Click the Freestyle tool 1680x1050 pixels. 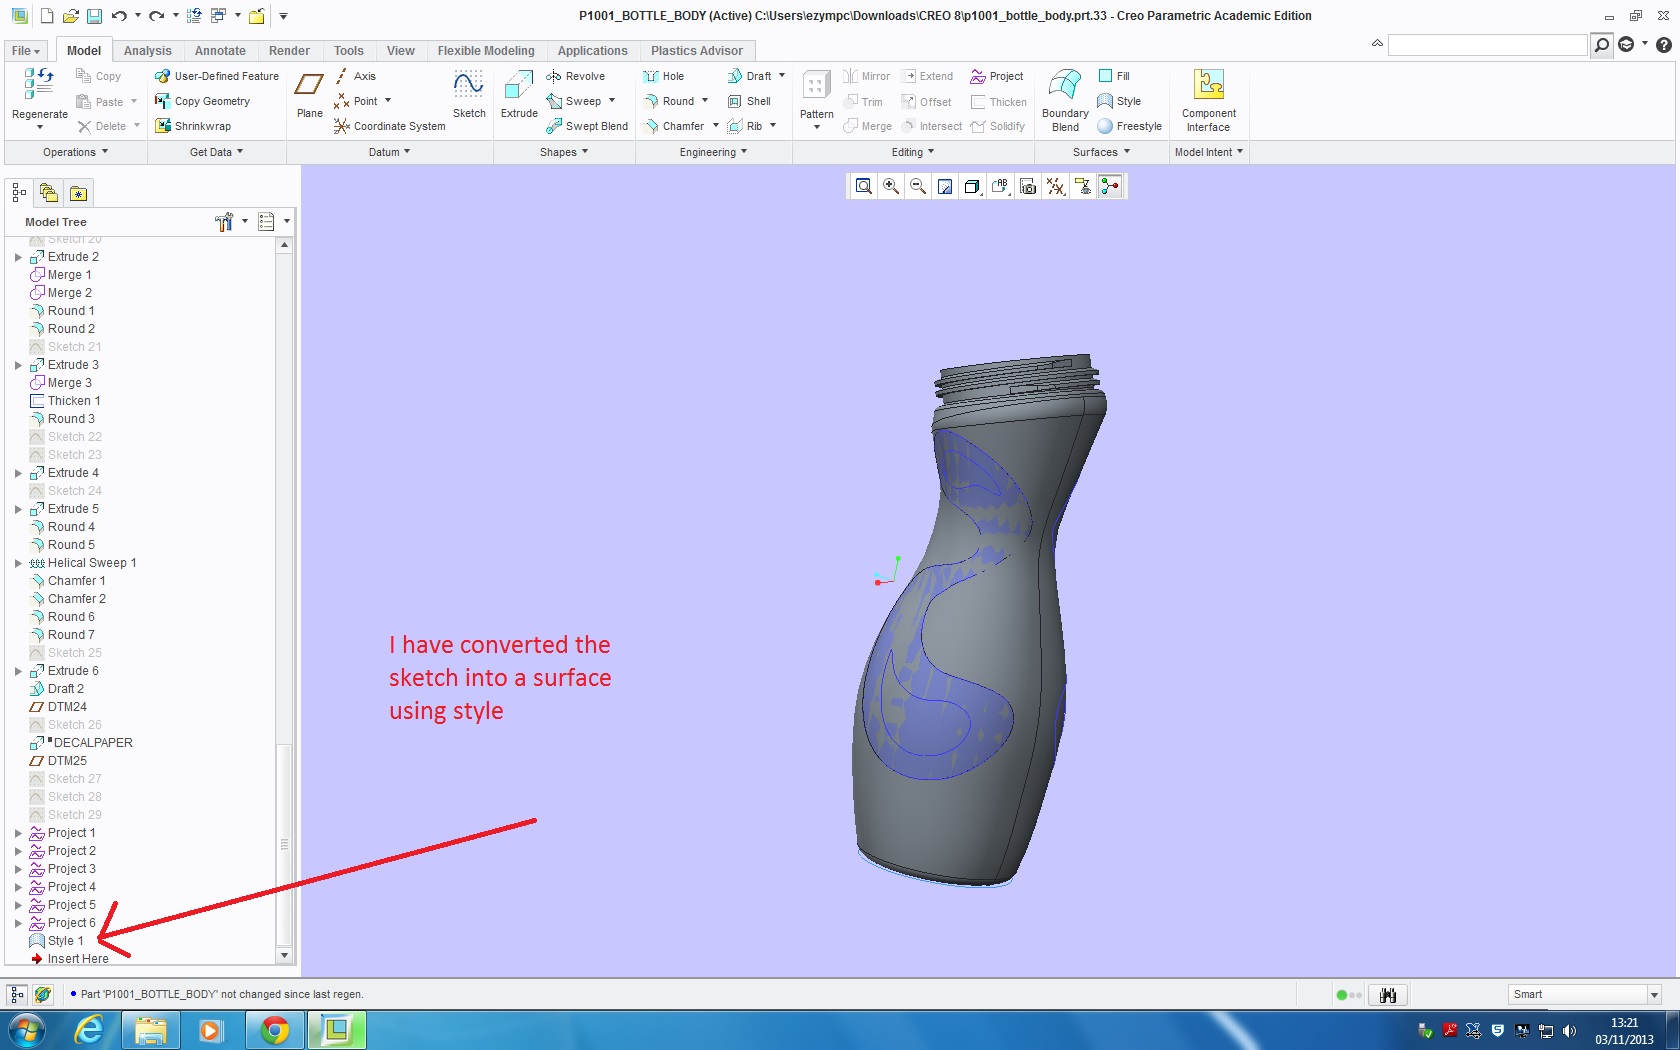point(1129,126)
